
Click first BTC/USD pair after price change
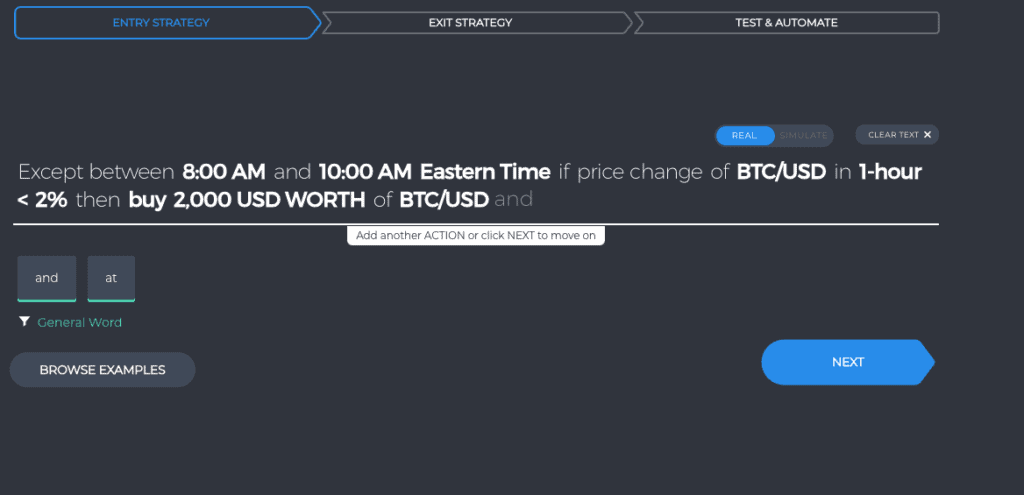click(781, 172)
